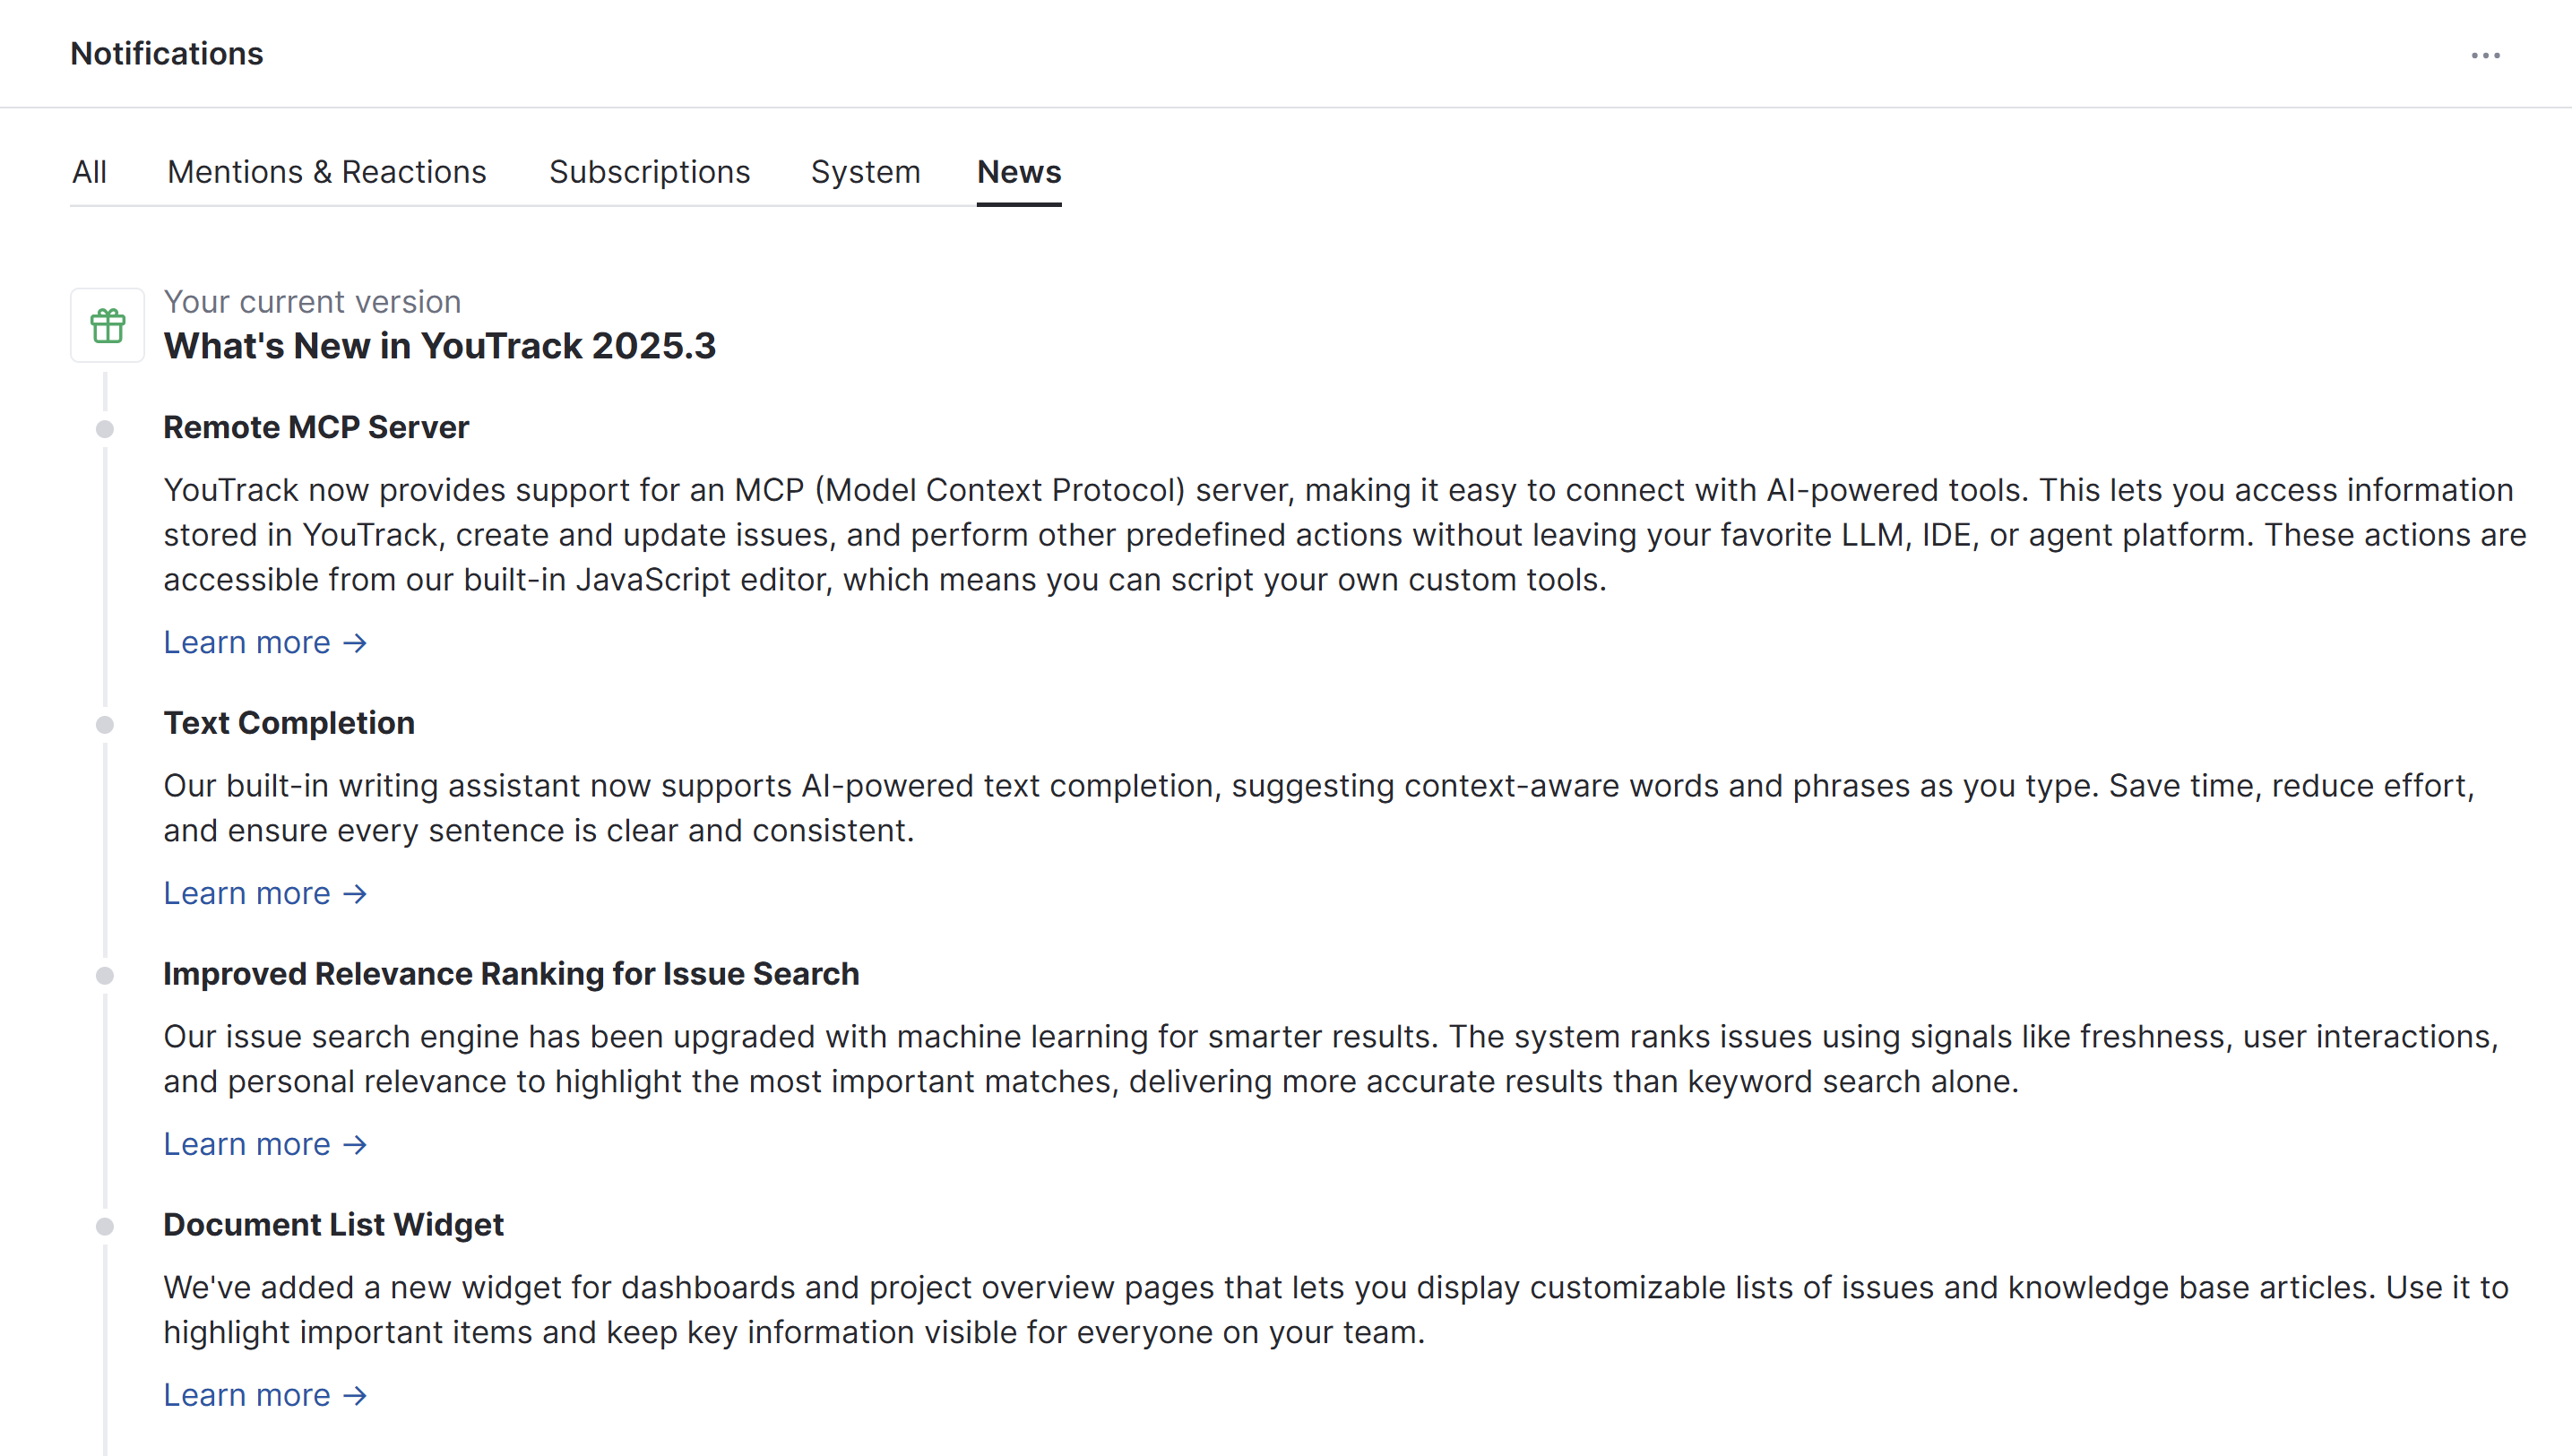Image resolution: width=2572 pixels, height=1456 pixels.
Task: Follow Learn more link for Text Completion
Action: (265, 893)
